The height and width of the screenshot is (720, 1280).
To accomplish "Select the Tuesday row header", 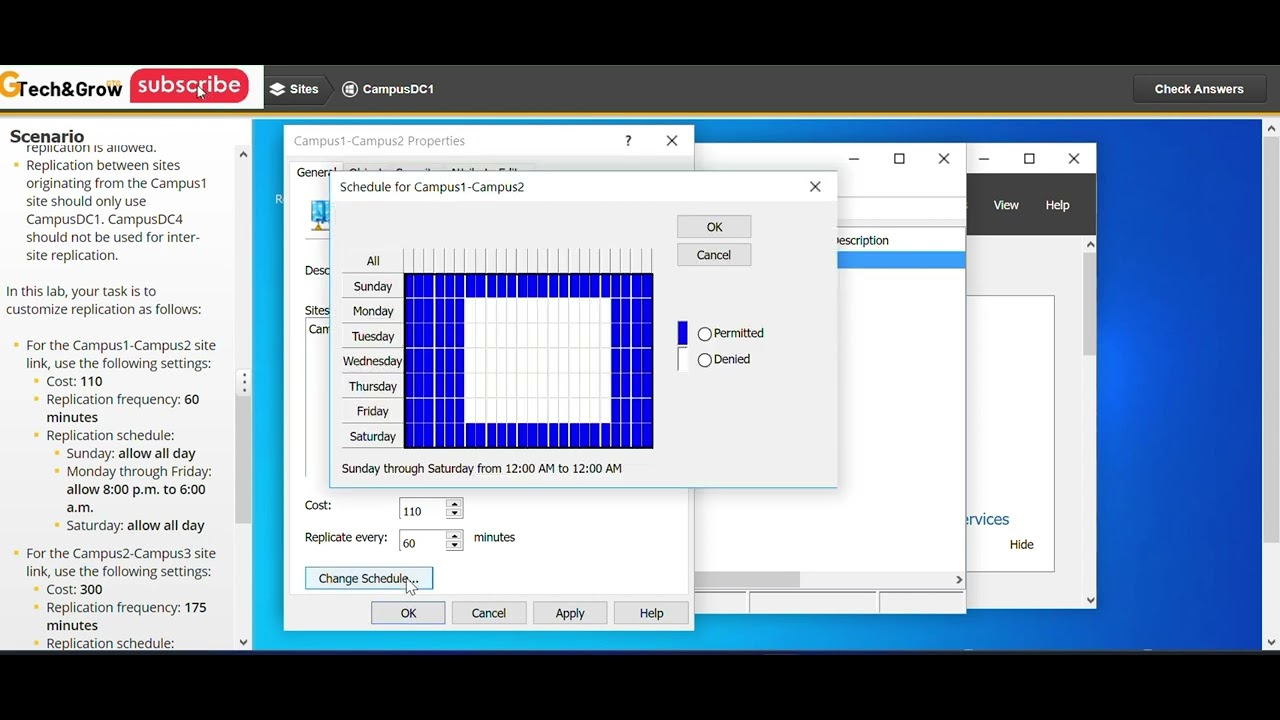I will [373, 336].
